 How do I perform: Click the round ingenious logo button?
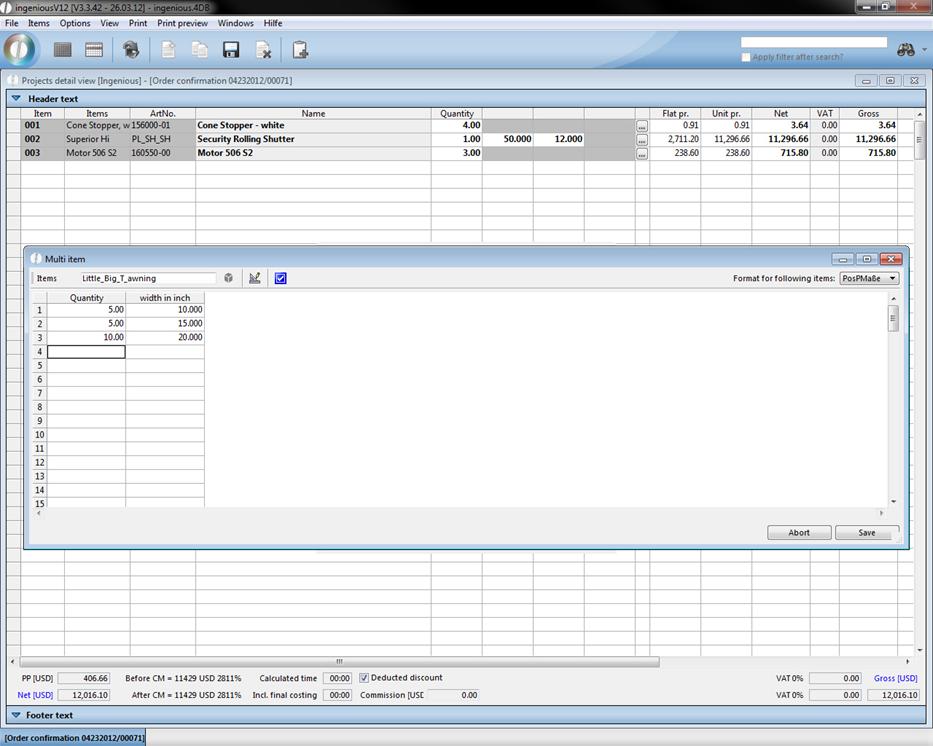click(20, 49)
